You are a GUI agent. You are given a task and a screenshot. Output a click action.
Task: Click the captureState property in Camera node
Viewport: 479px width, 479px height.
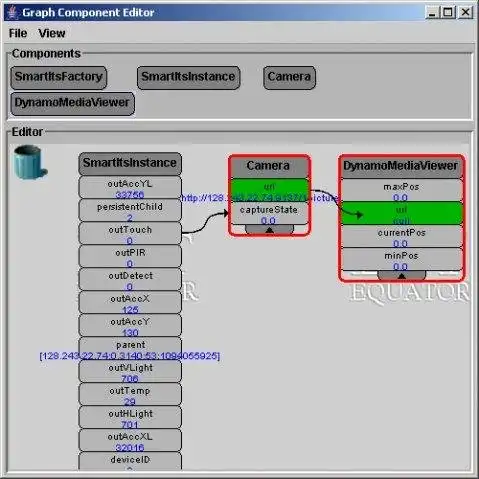click(x=269, y=213)
